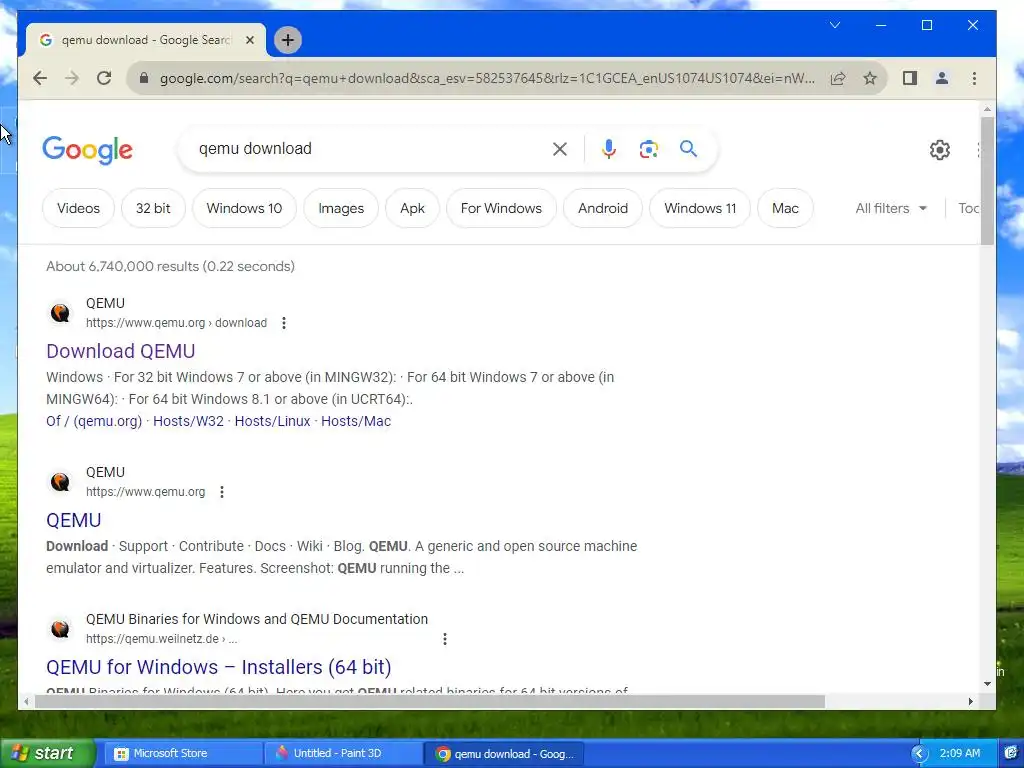Apply the Apk filter chip
Viewport: 1024px width, 768px height.
click(x=412, y=208)
